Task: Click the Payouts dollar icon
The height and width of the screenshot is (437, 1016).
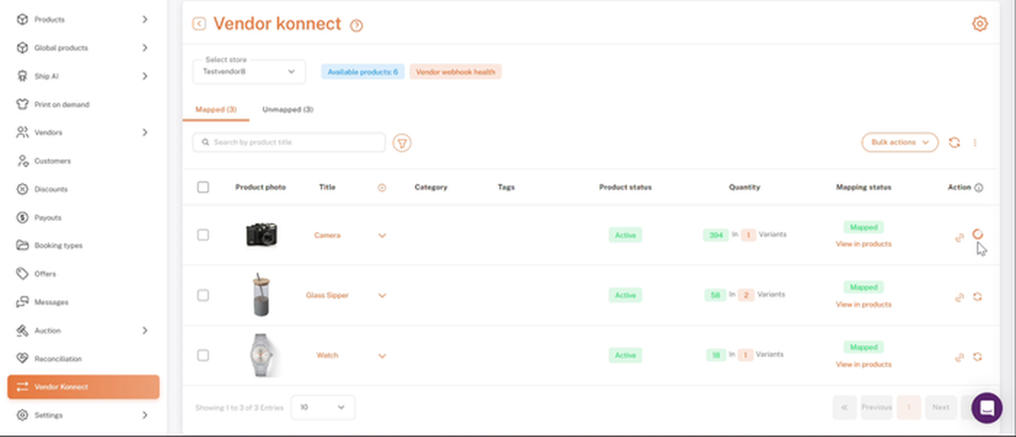Action: click(22, 217)
